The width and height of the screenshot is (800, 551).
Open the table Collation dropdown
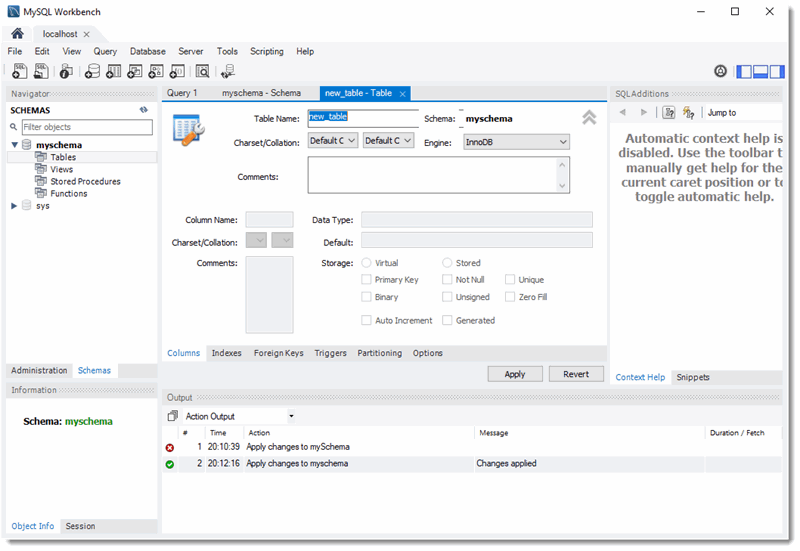(x=388, y=141)
